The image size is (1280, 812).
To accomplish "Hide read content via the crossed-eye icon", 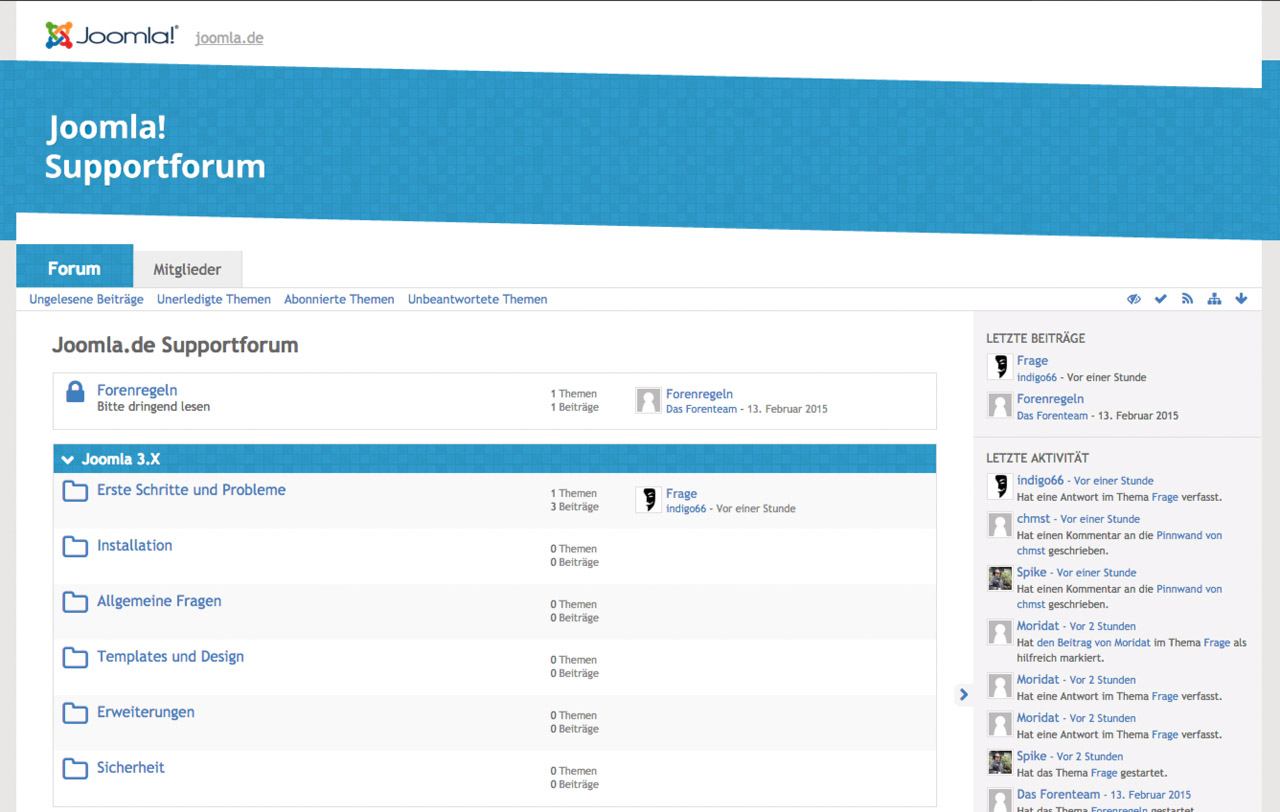I will pyautogui.click(x=1134, y=299).
